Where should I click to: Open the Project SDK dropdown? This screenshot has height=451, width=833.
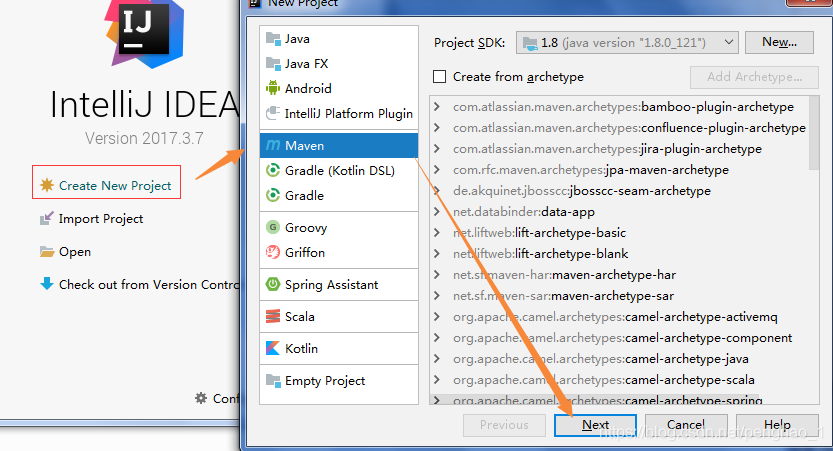coord(627,42)
